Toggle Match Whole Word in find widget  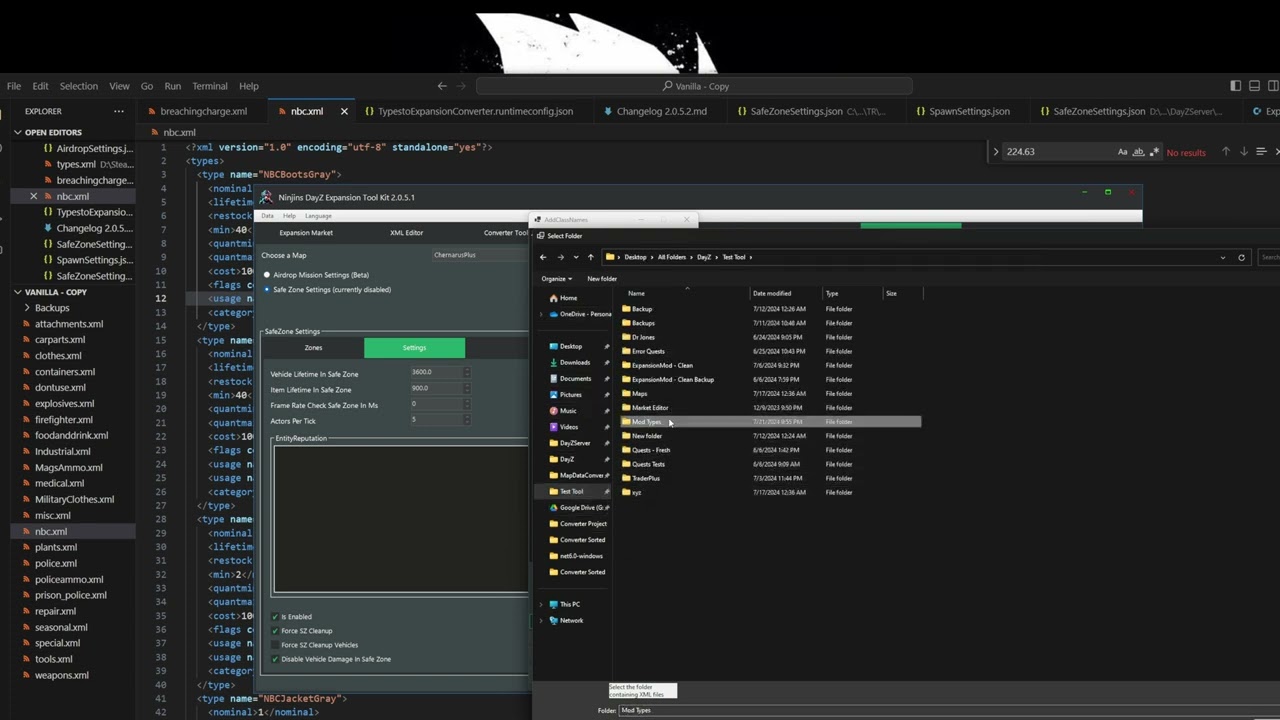[1138, 152]
